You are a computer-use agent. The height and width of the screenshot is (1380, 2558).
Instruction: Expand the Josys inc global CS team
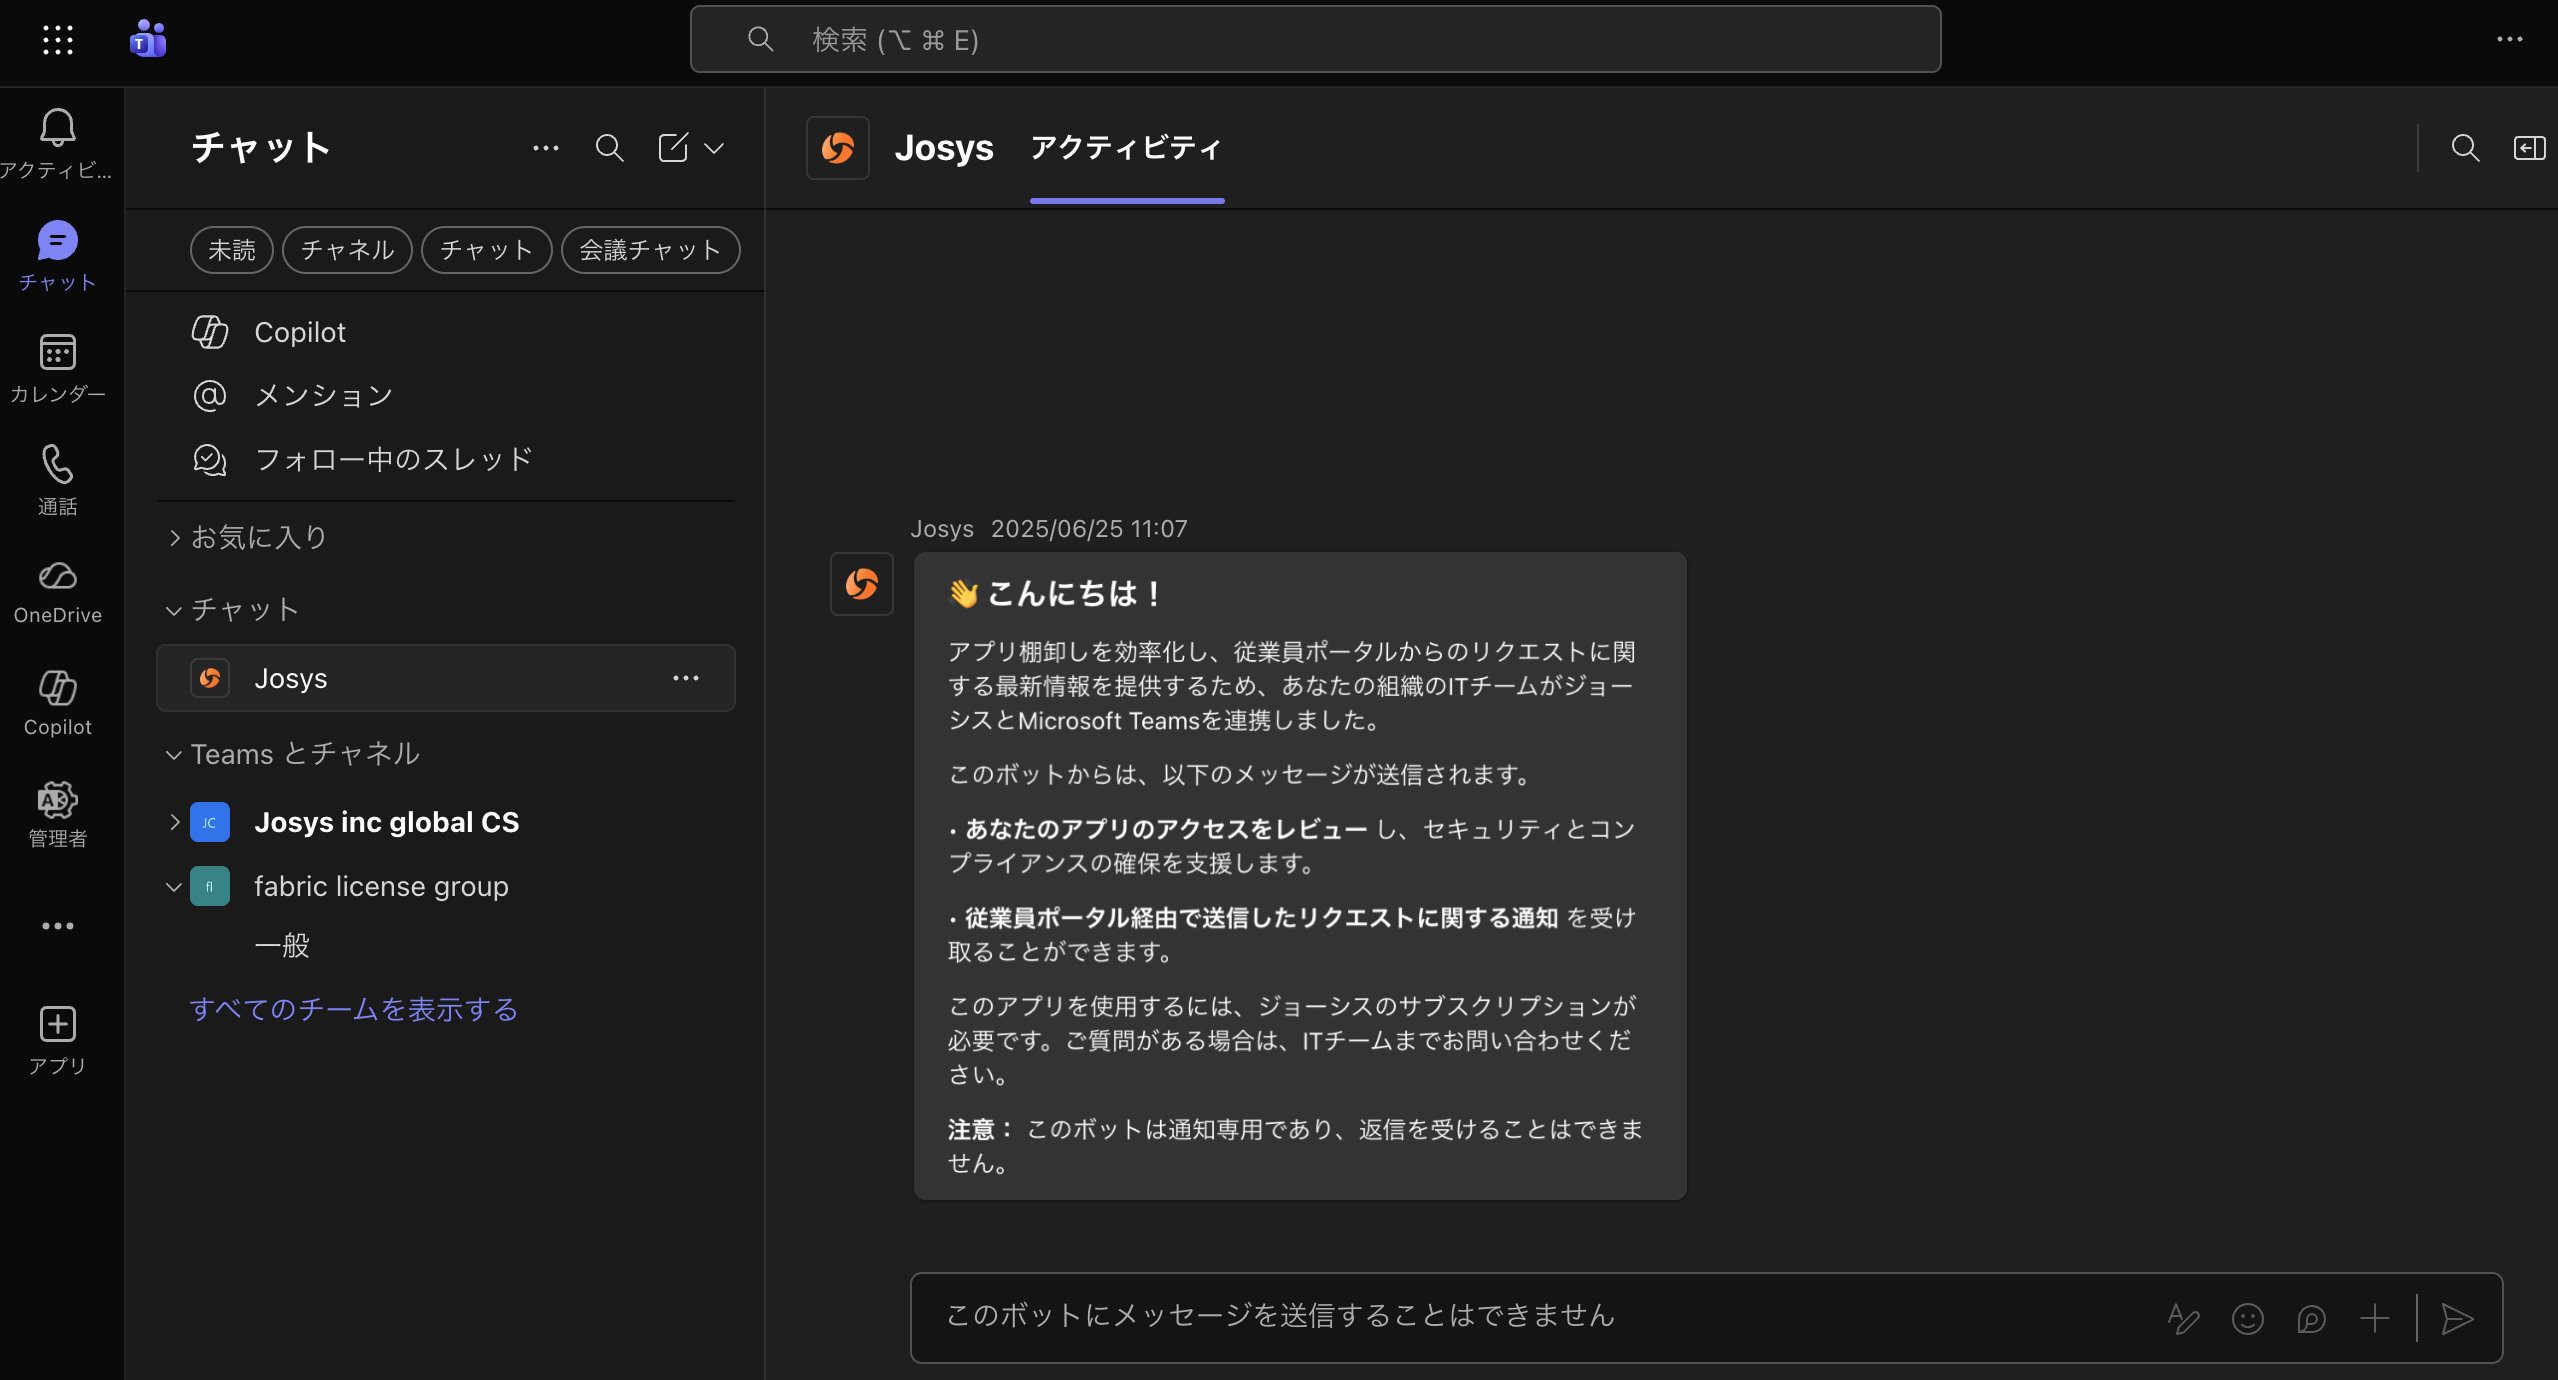[174, 822]
